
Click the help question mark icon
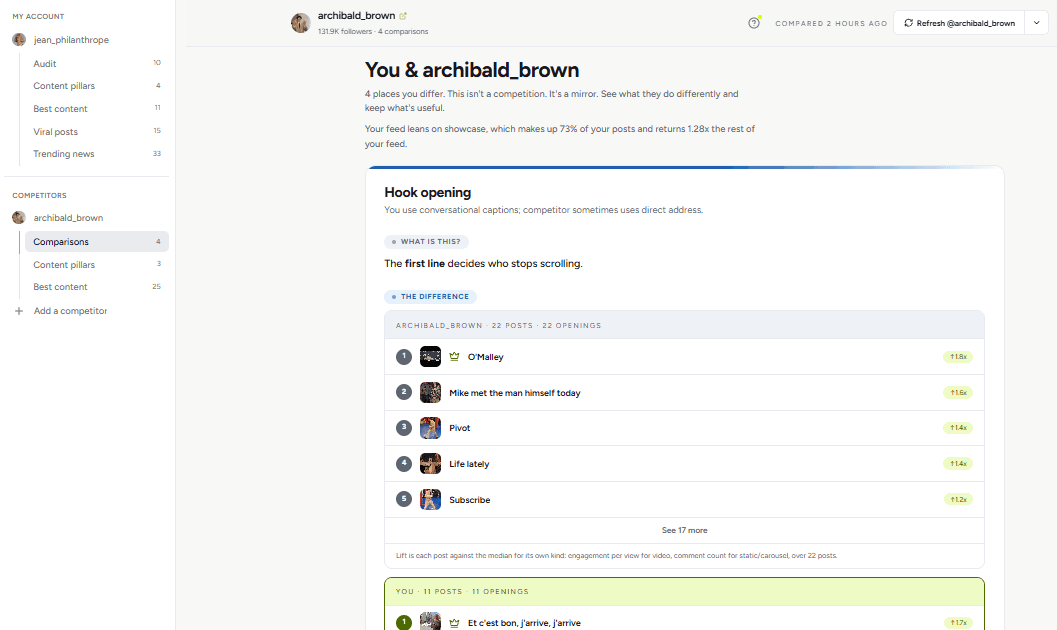click(754, 23)
